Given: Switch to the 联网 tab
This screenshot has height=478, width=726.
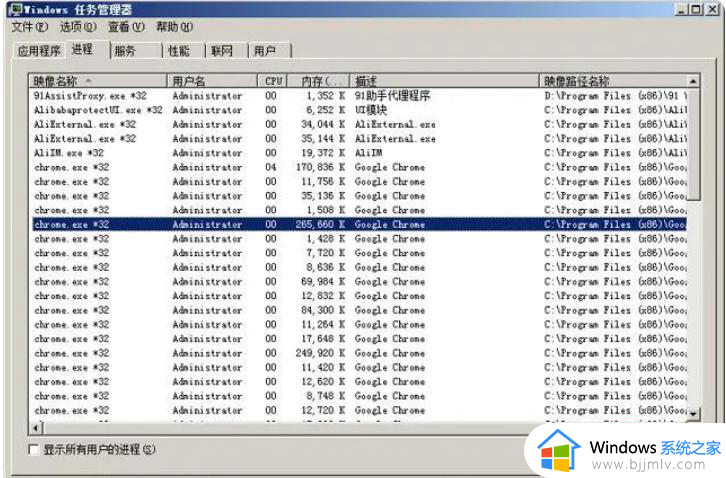Looking at the screenshot, I should pos(226,51).
